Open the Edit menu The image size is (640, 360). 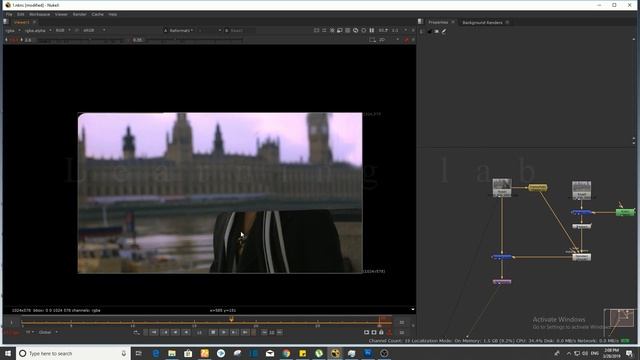pyautogui.click(x=20, y=14)
